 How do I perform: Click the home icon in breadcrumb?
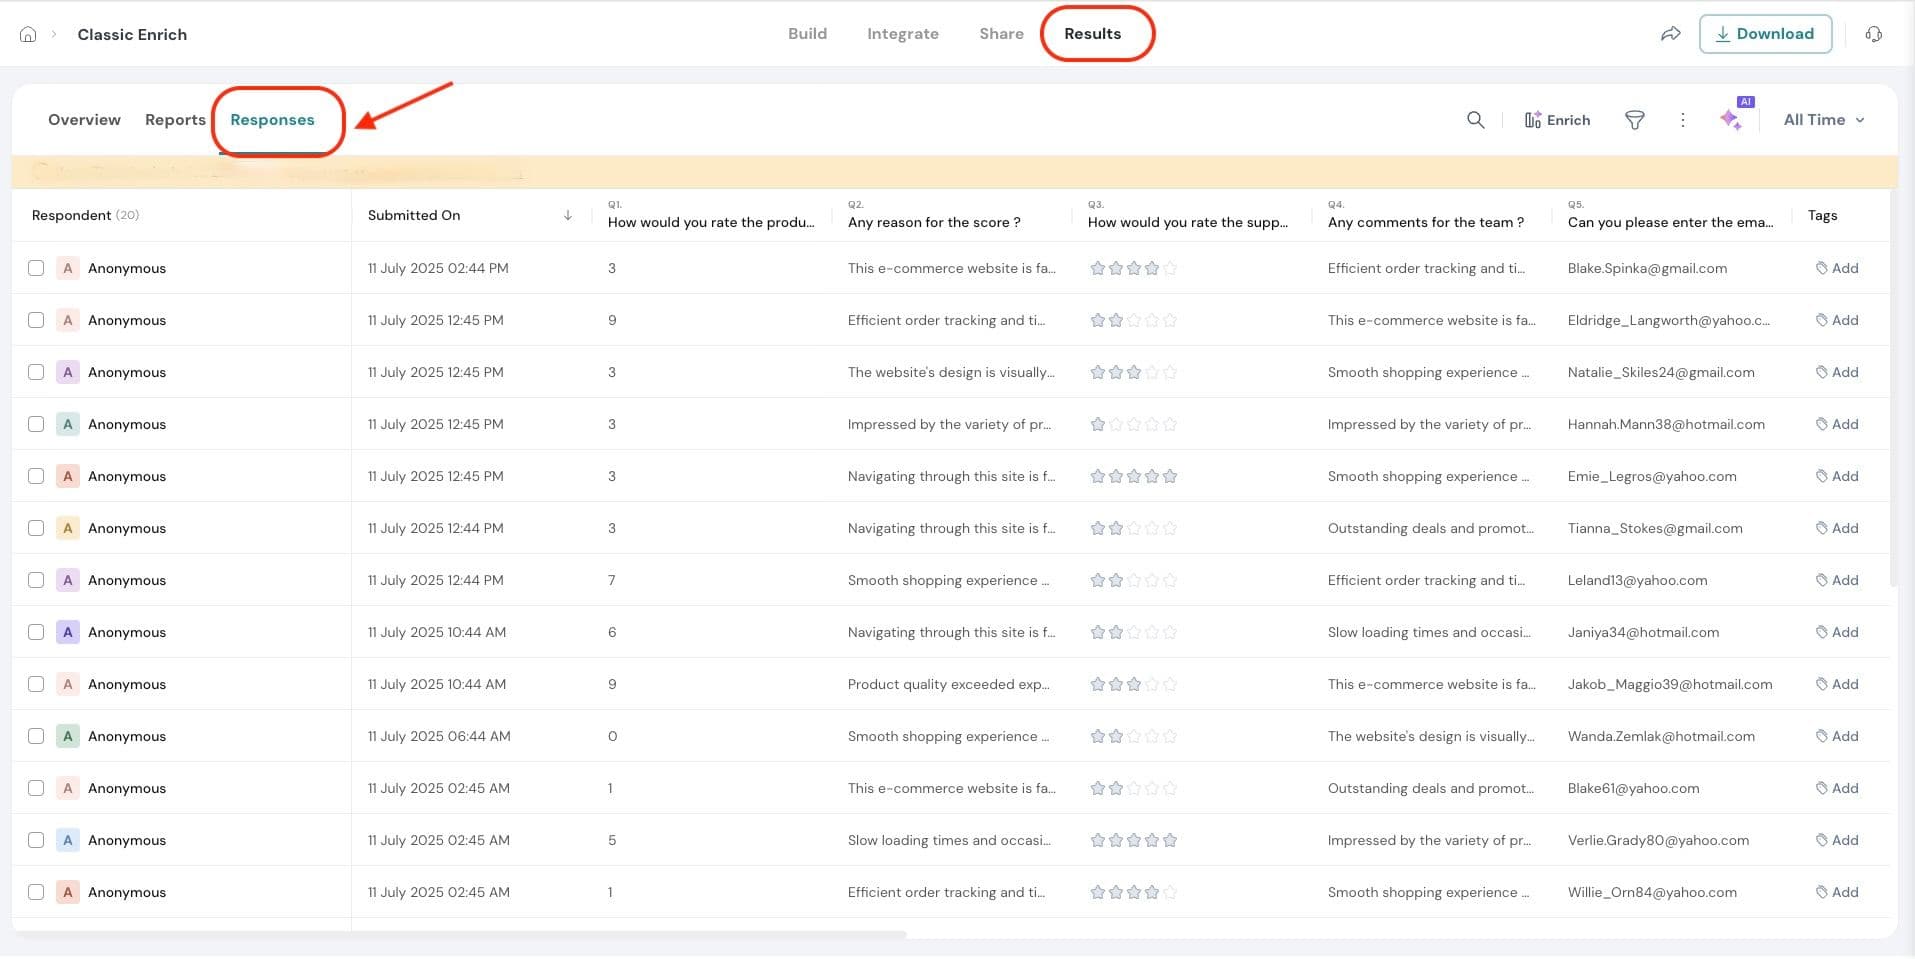pyautogui.click(x=28, y=34)
